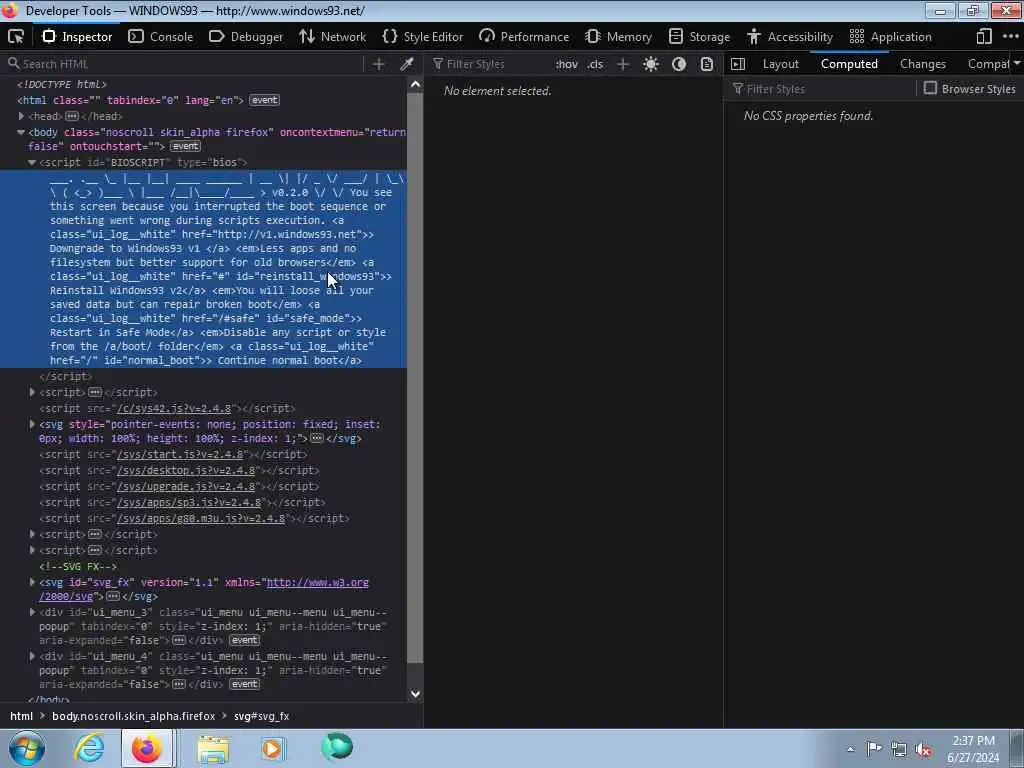The height and width of the screenshot is (768, 1024).
Task: Expand the svg pointer-events node
Action: point(32,424)
